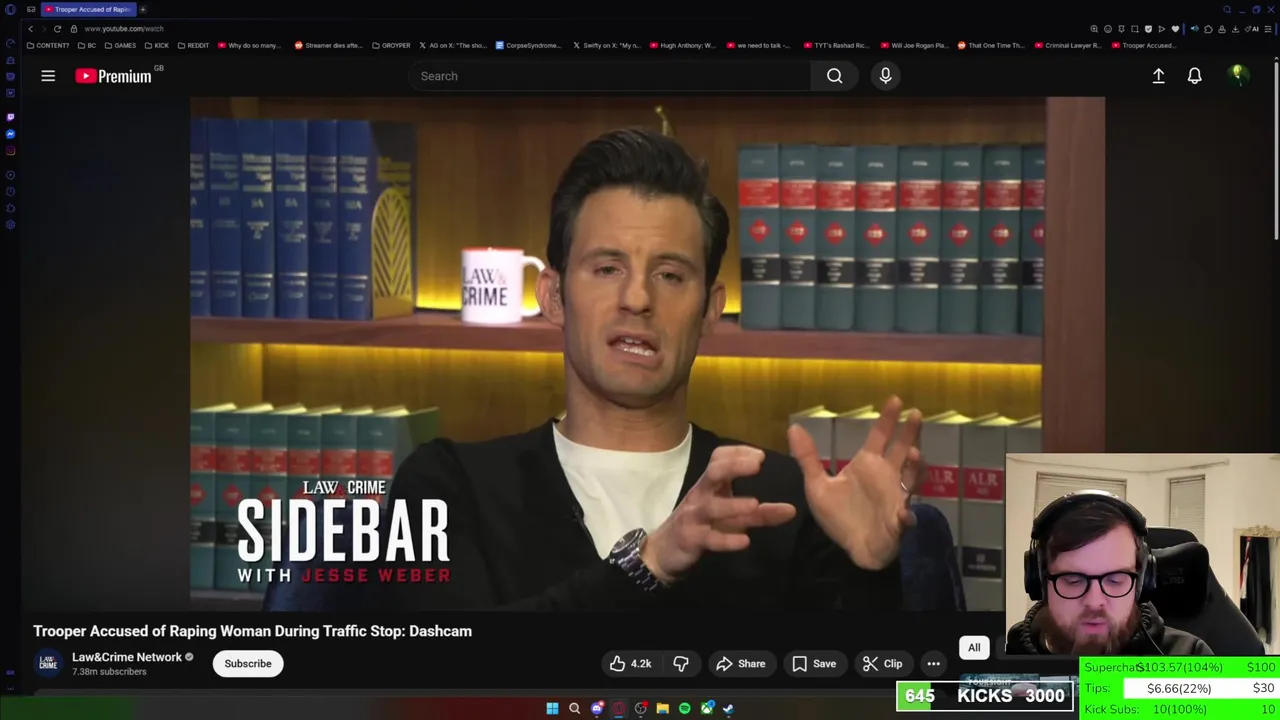Select the All filter chip

coord(974,648)
